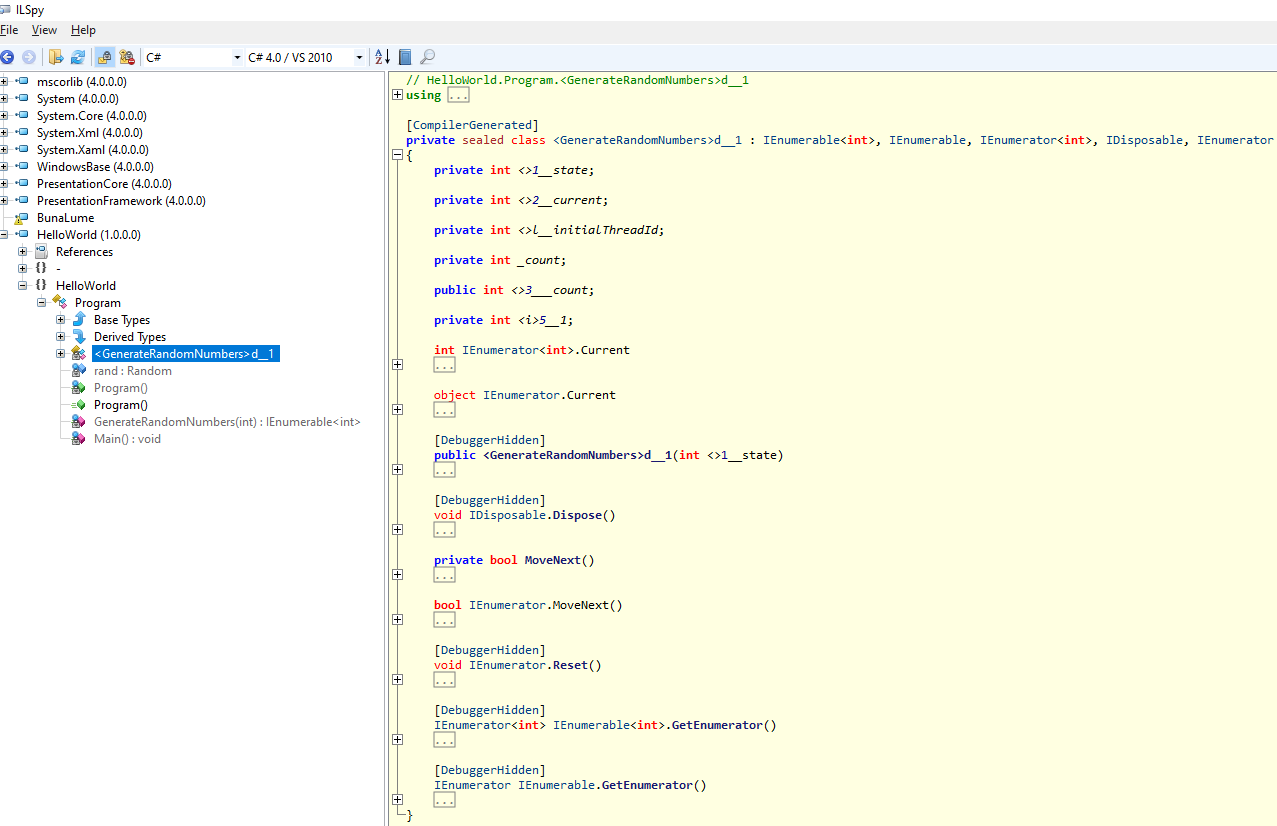This screenshot has height=826, width=1277.
Task: Open Search with the magnifier icon
Action: click(427, 57)
